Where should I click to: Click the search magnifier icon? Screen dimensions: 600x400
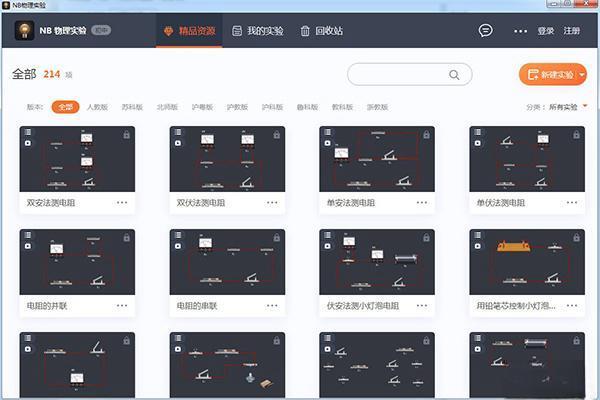point(454,75)
